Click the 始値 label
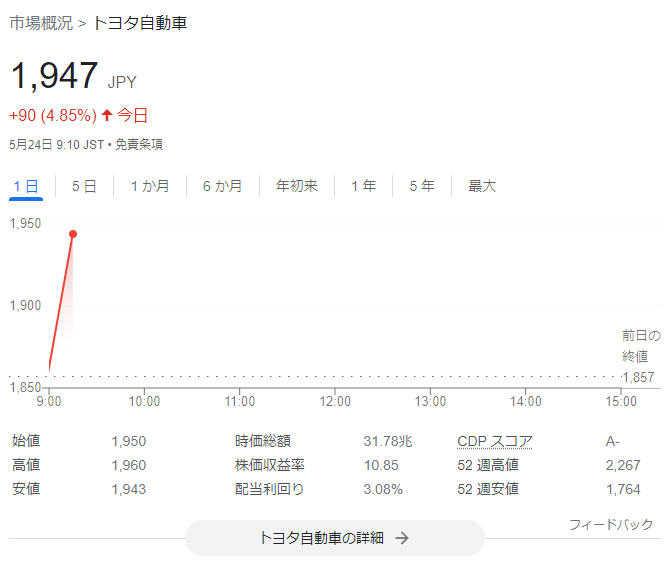This screenshot has height=561, width=664. 26,441
